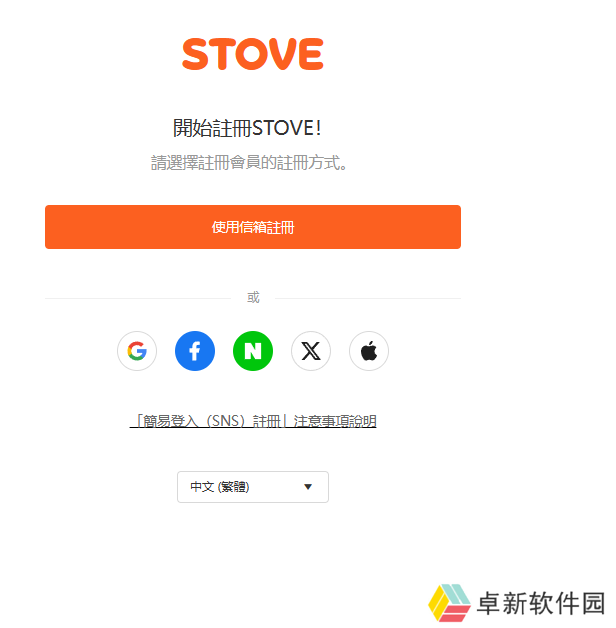Select the green Naver login icon

253,351
